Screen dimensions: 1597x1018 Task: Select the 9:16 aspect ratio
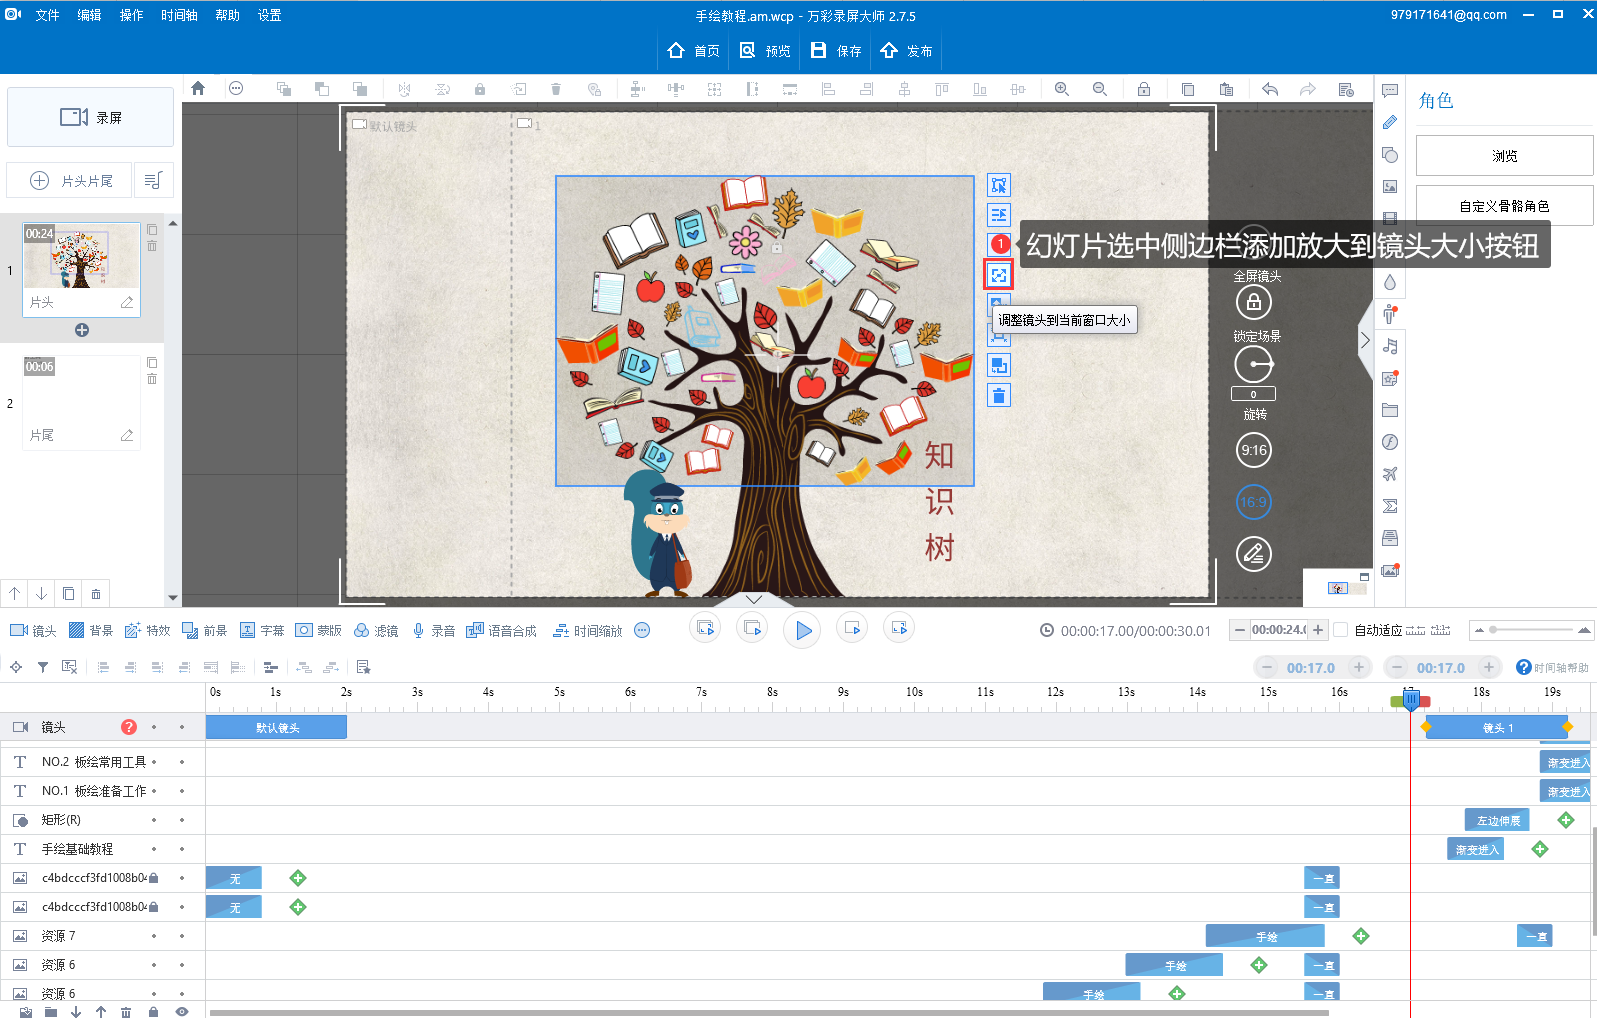1254,450
